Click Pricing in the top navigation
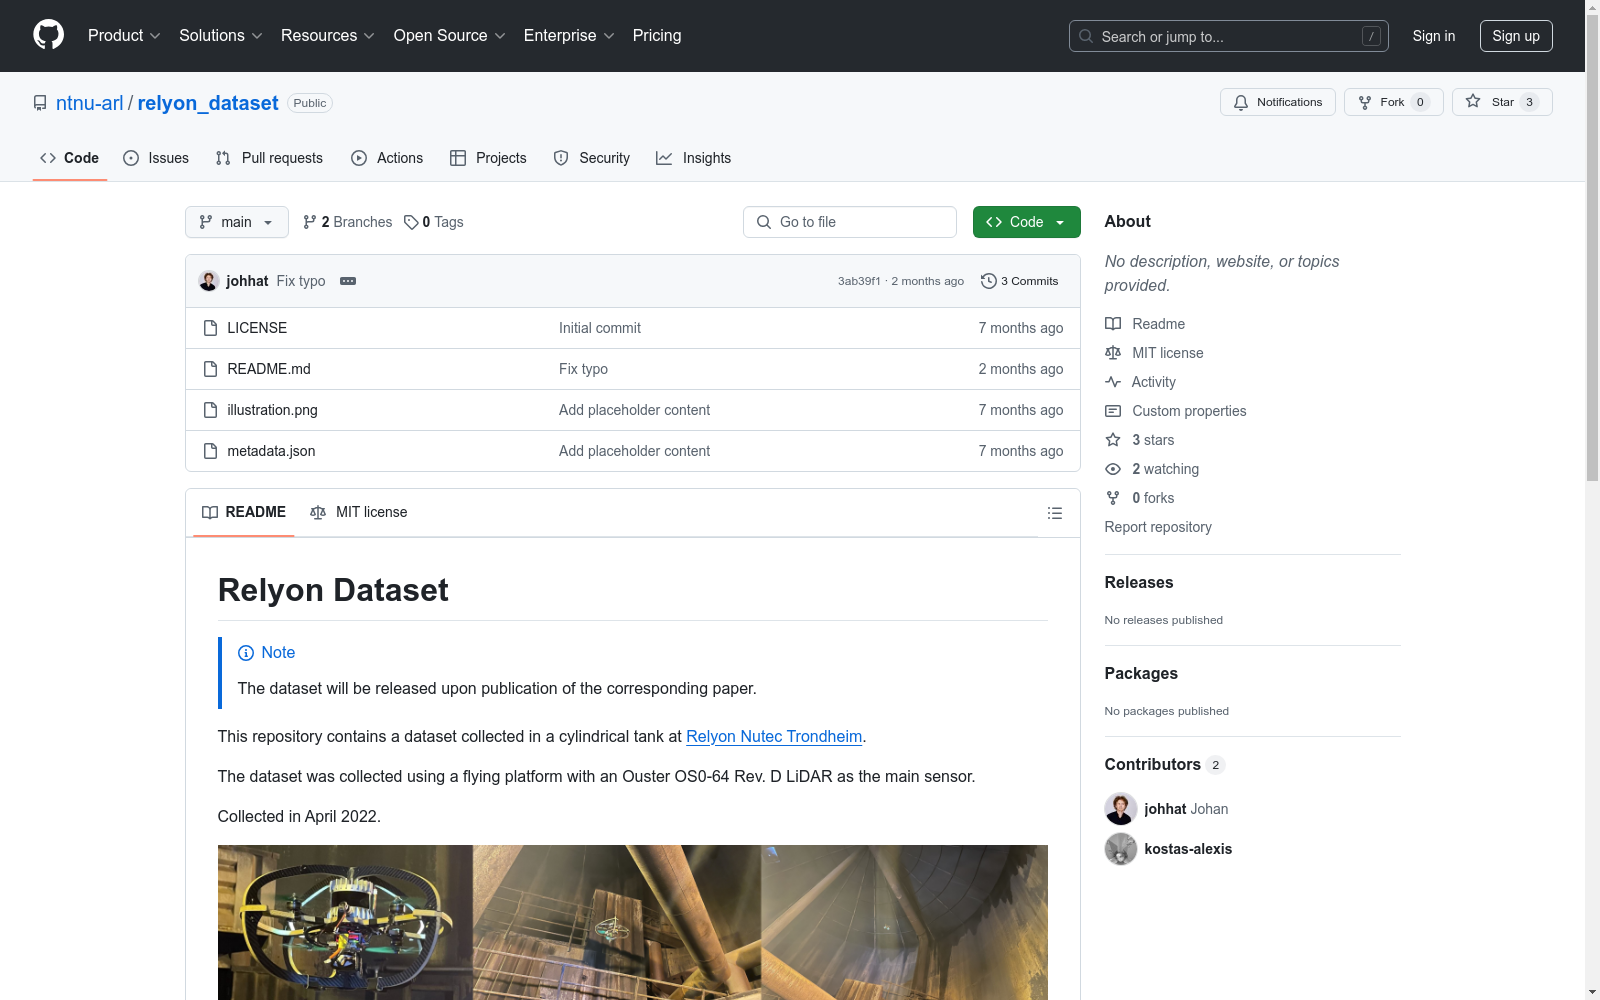The width and height of the screenshot is (1600, 1000). [657, 36]
